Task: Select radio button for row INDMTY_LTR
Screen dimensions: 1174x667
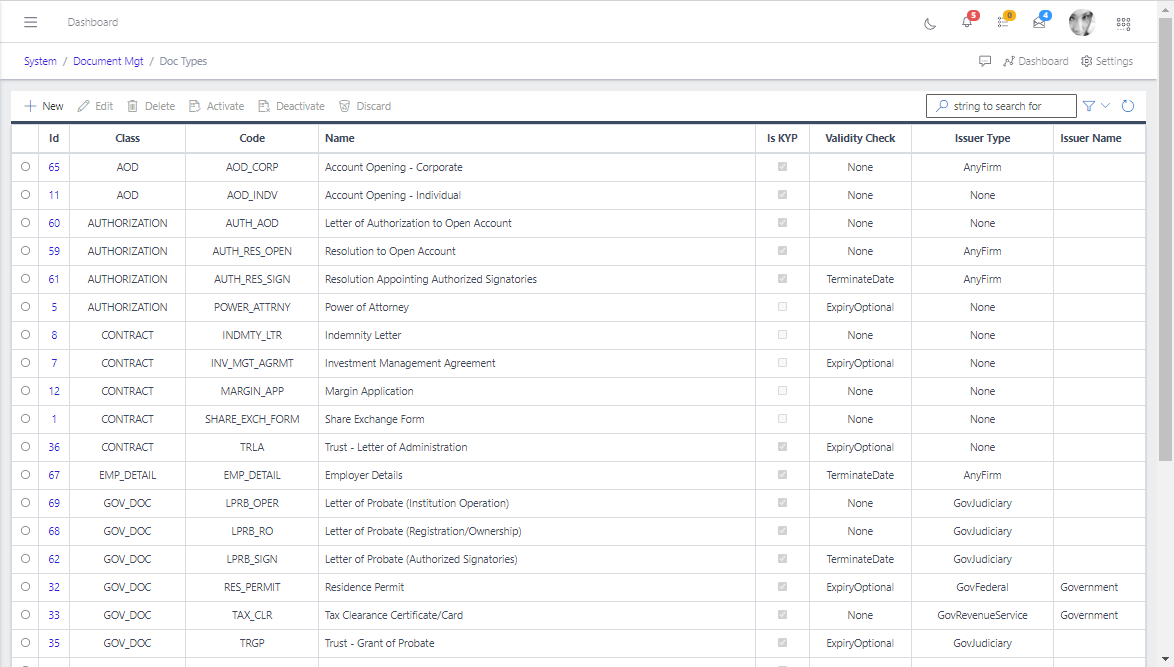Action: [x=25, y=335]
